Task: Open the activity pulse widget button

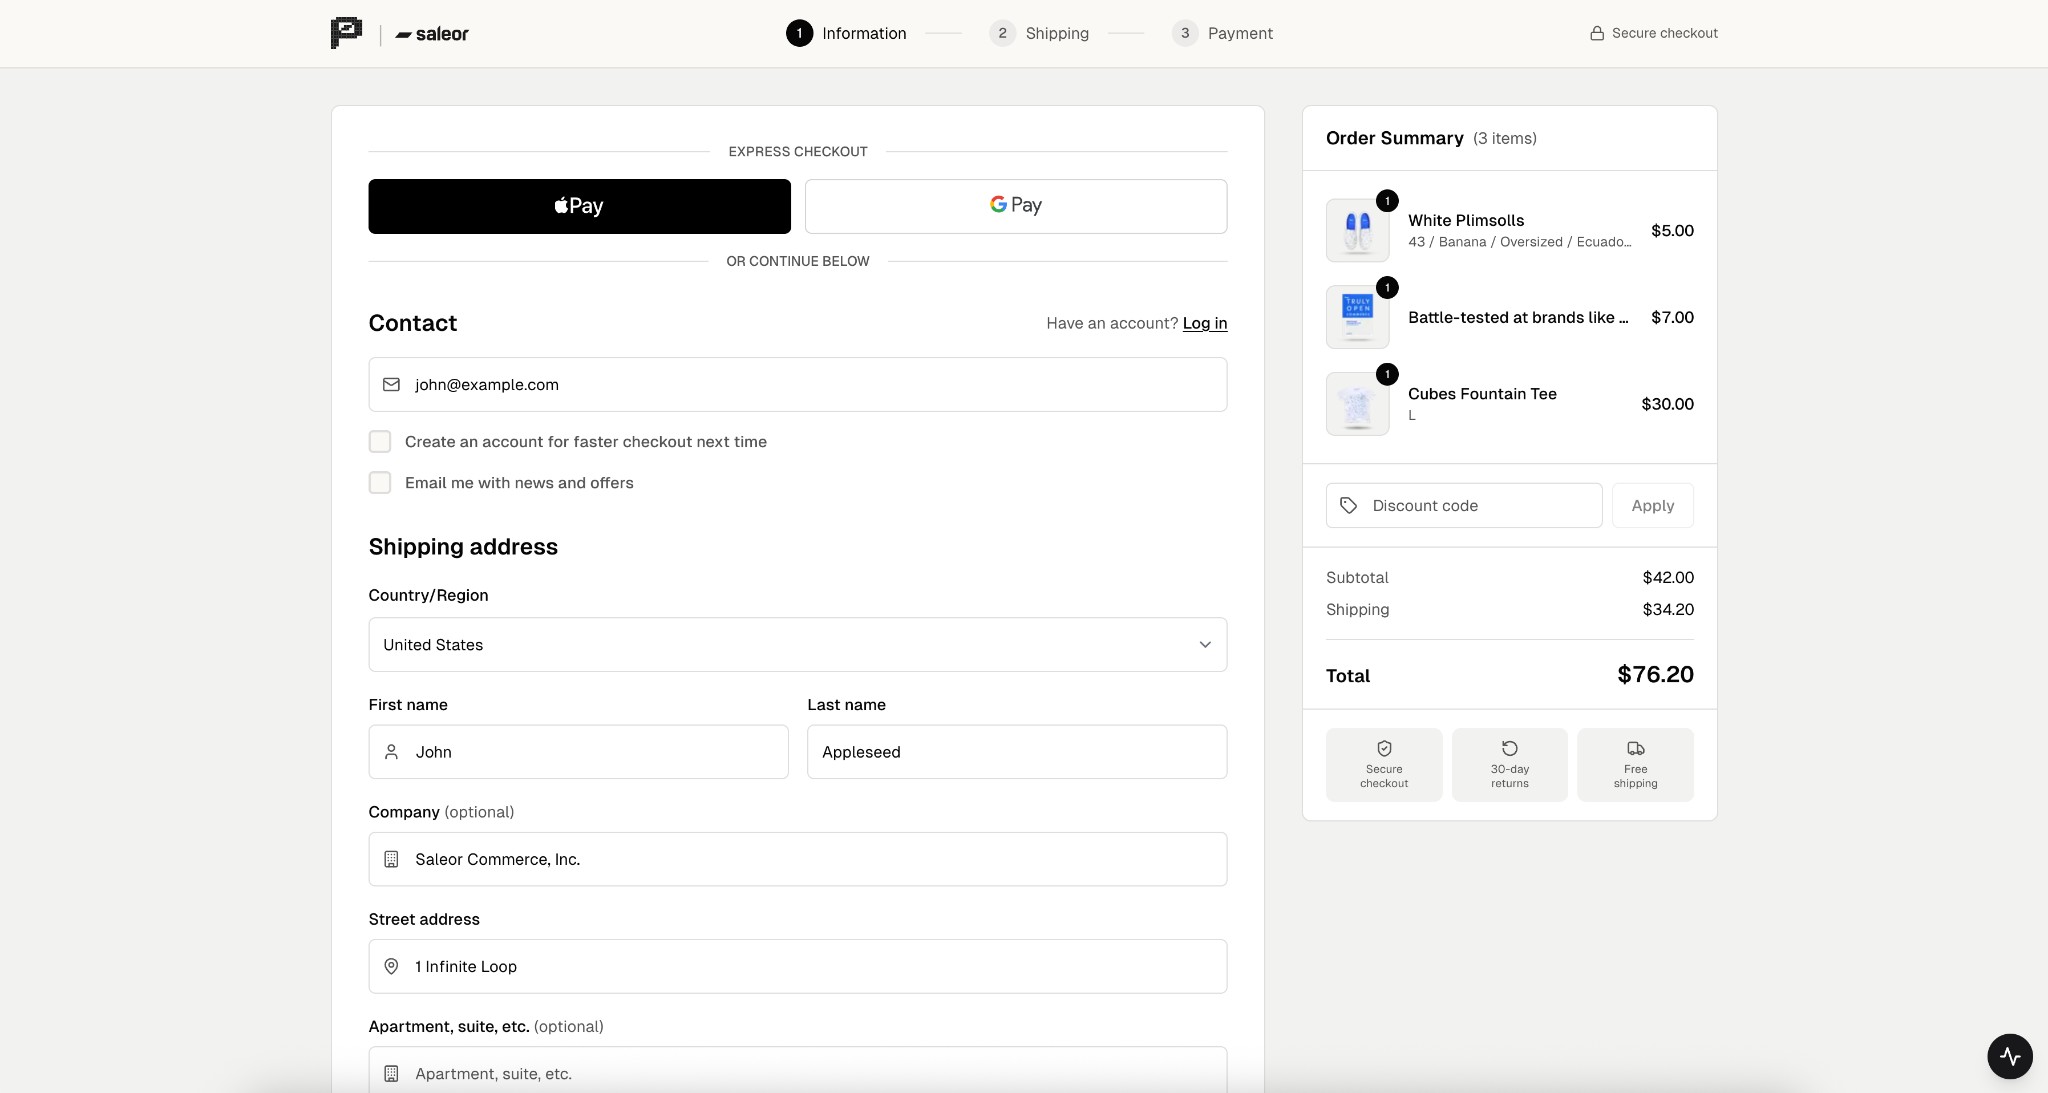Action: pos(2009,1056)
